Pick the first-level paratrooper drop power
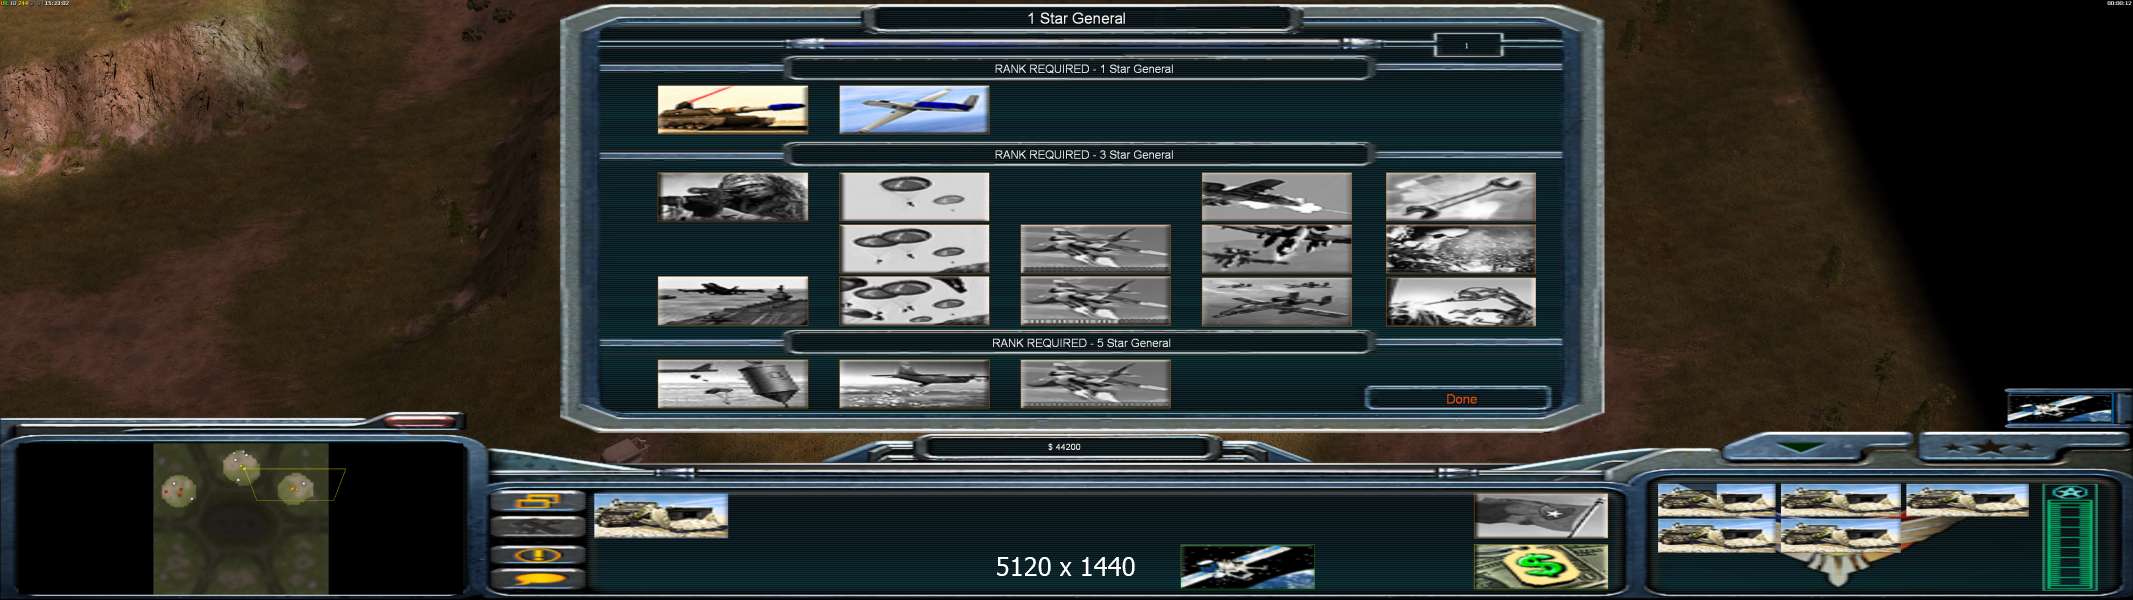2133x600 pixels. pyautogui.click(x=914, y=197)
